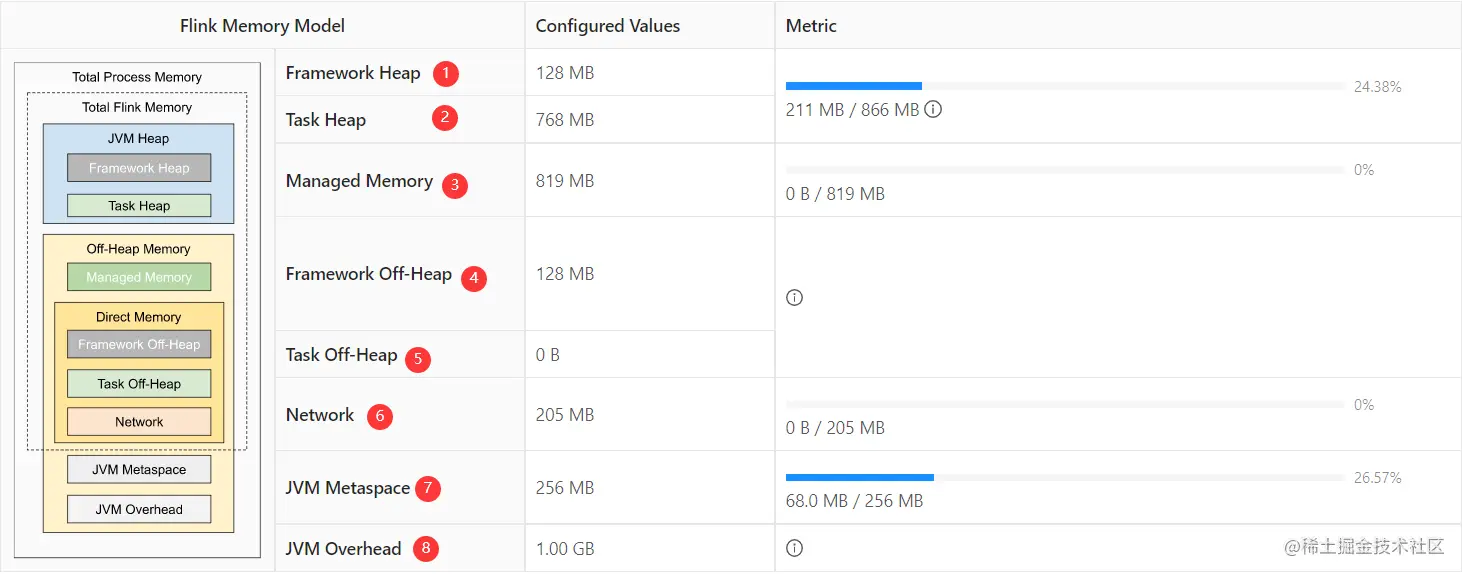Click the 0 B value for Task Off-Heap
The width and height of the screenshot is (1462, 574).
click(547, 355)
